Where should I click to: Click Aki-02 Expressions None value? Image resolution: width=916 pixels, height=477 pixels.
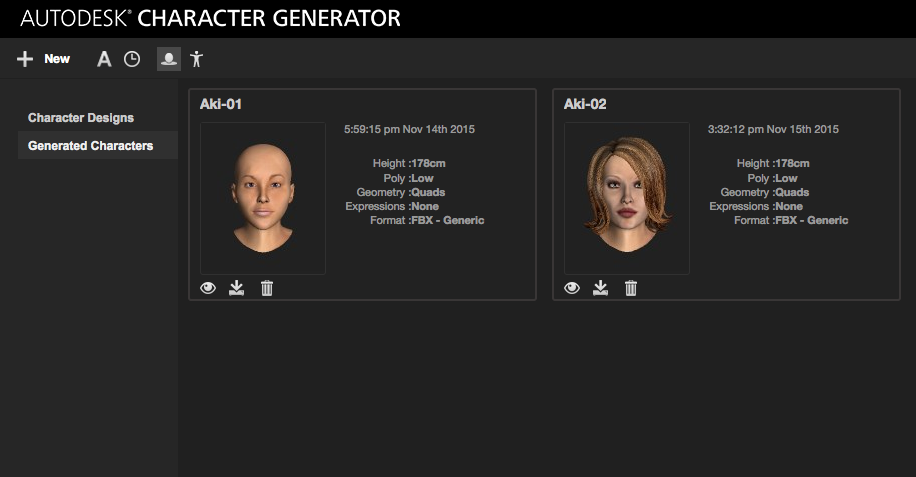(789, 207)
